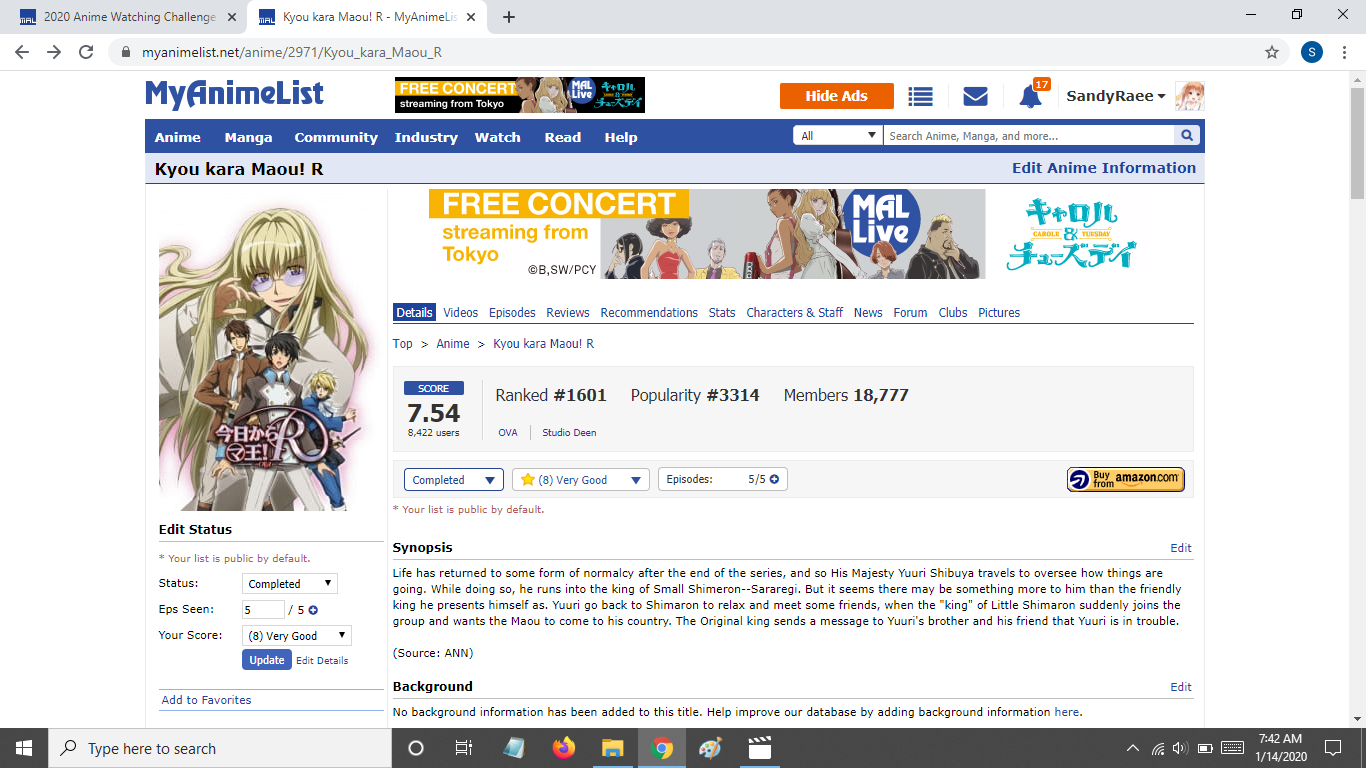Open the notifications bell icon
The image size is (1366, 768).
click(1030, 97)
